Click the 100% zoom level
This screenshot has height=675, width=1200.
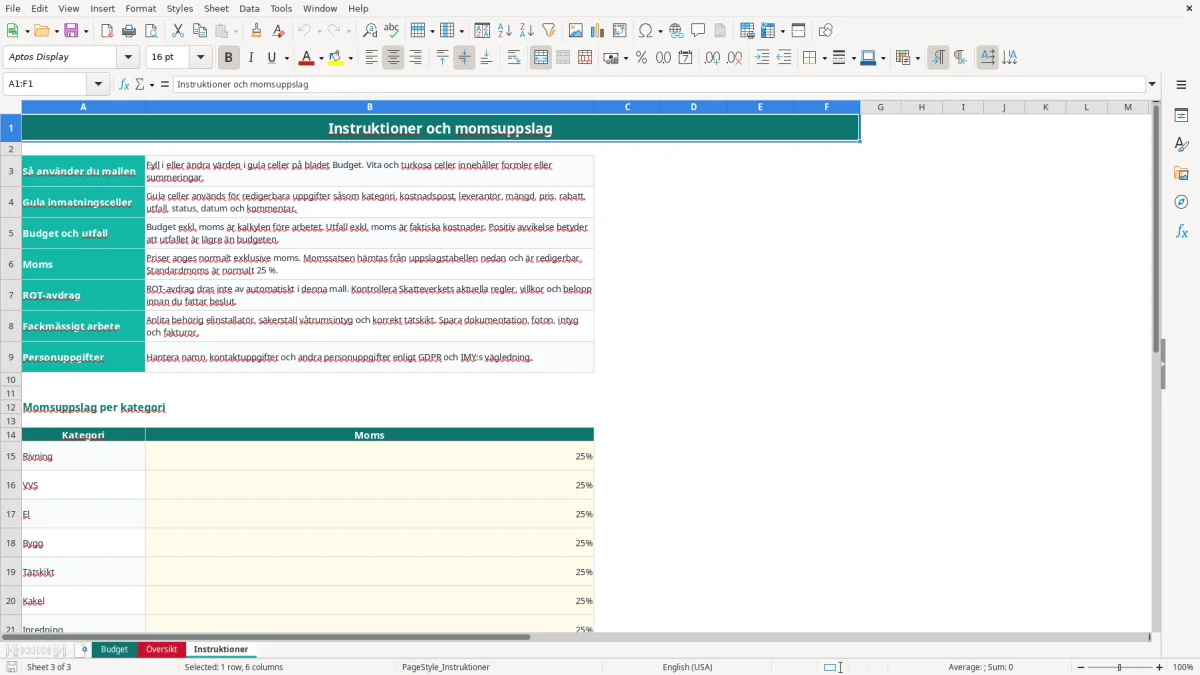[x=1183, y=667]
